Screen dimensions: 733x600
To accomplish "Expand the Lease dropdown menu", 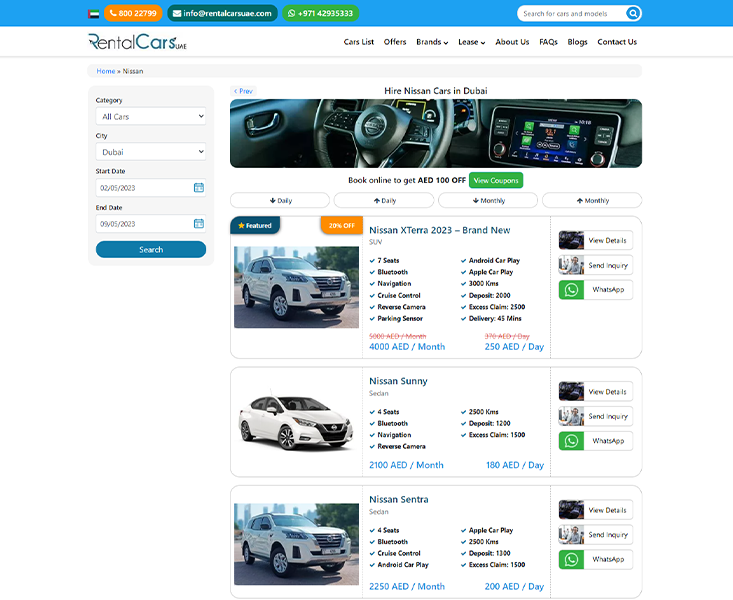I will 471,42.
